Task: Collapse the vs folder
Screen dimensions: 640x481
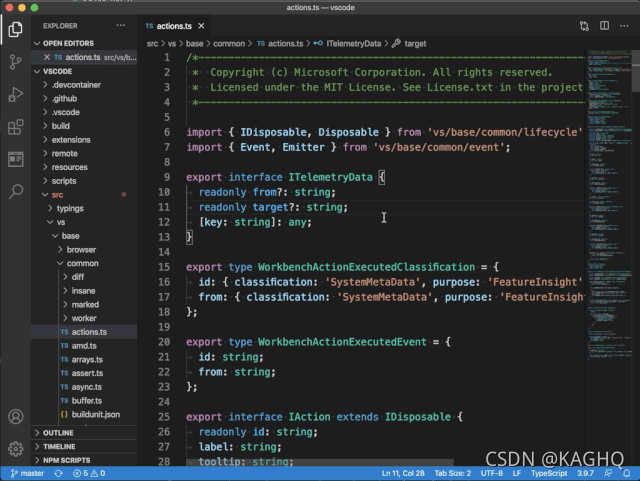Action: tap(84, 222)
